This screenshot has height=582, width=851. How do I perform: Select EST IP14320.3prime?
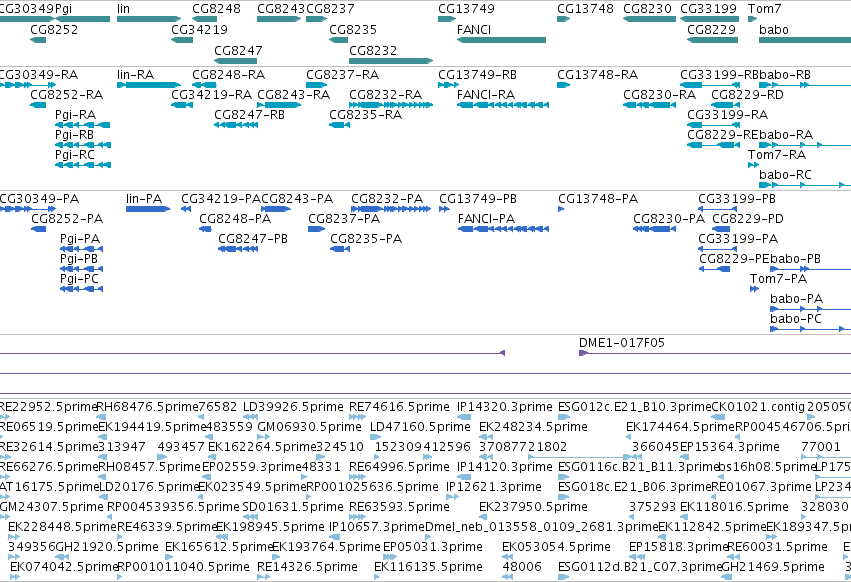(x=505, y=407)
